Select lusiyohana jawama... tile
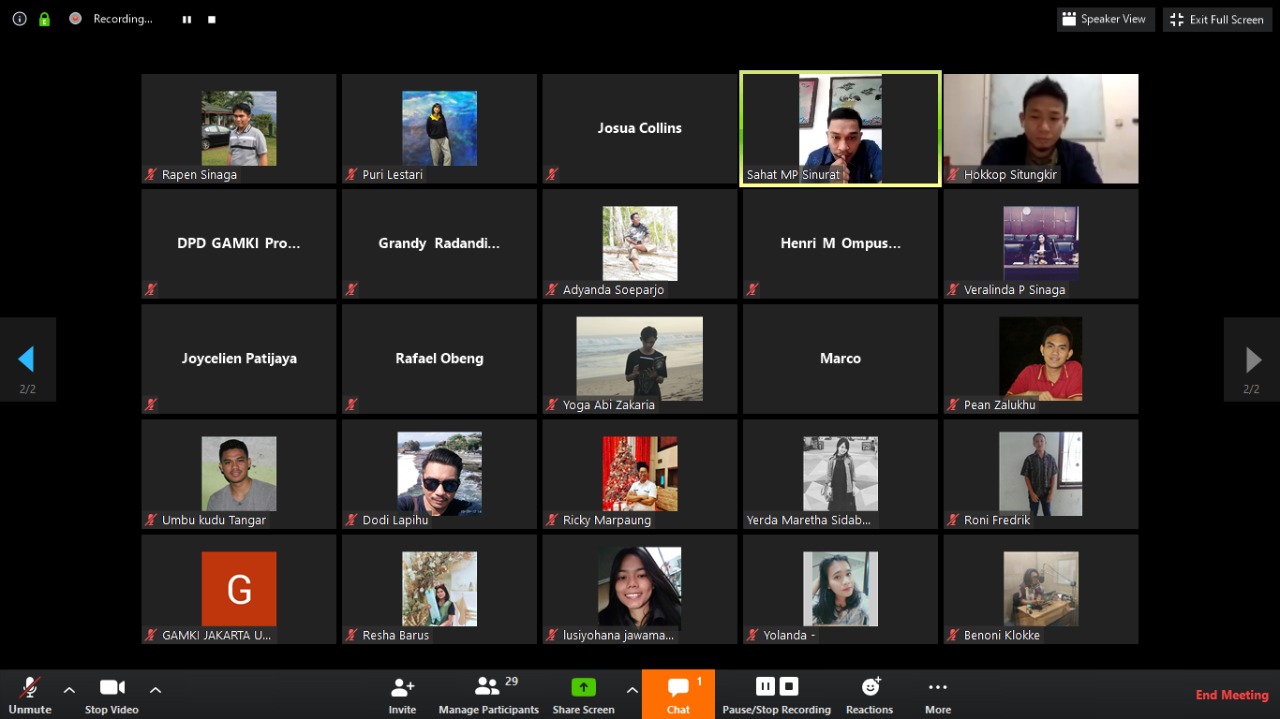Image resolution: width=1280 pixels, height=719 pixels. [x=640, y=589]
